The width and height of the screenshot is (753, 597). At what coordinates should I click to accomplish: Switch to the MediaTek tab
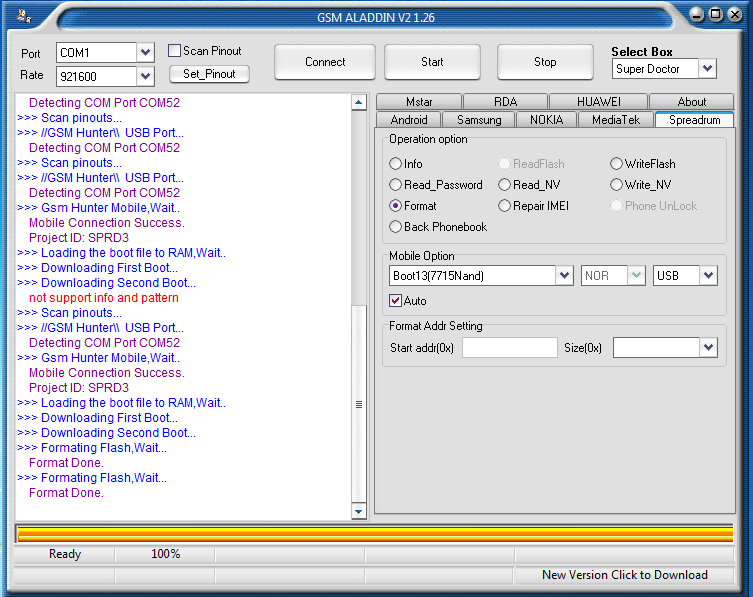point(616,120)
